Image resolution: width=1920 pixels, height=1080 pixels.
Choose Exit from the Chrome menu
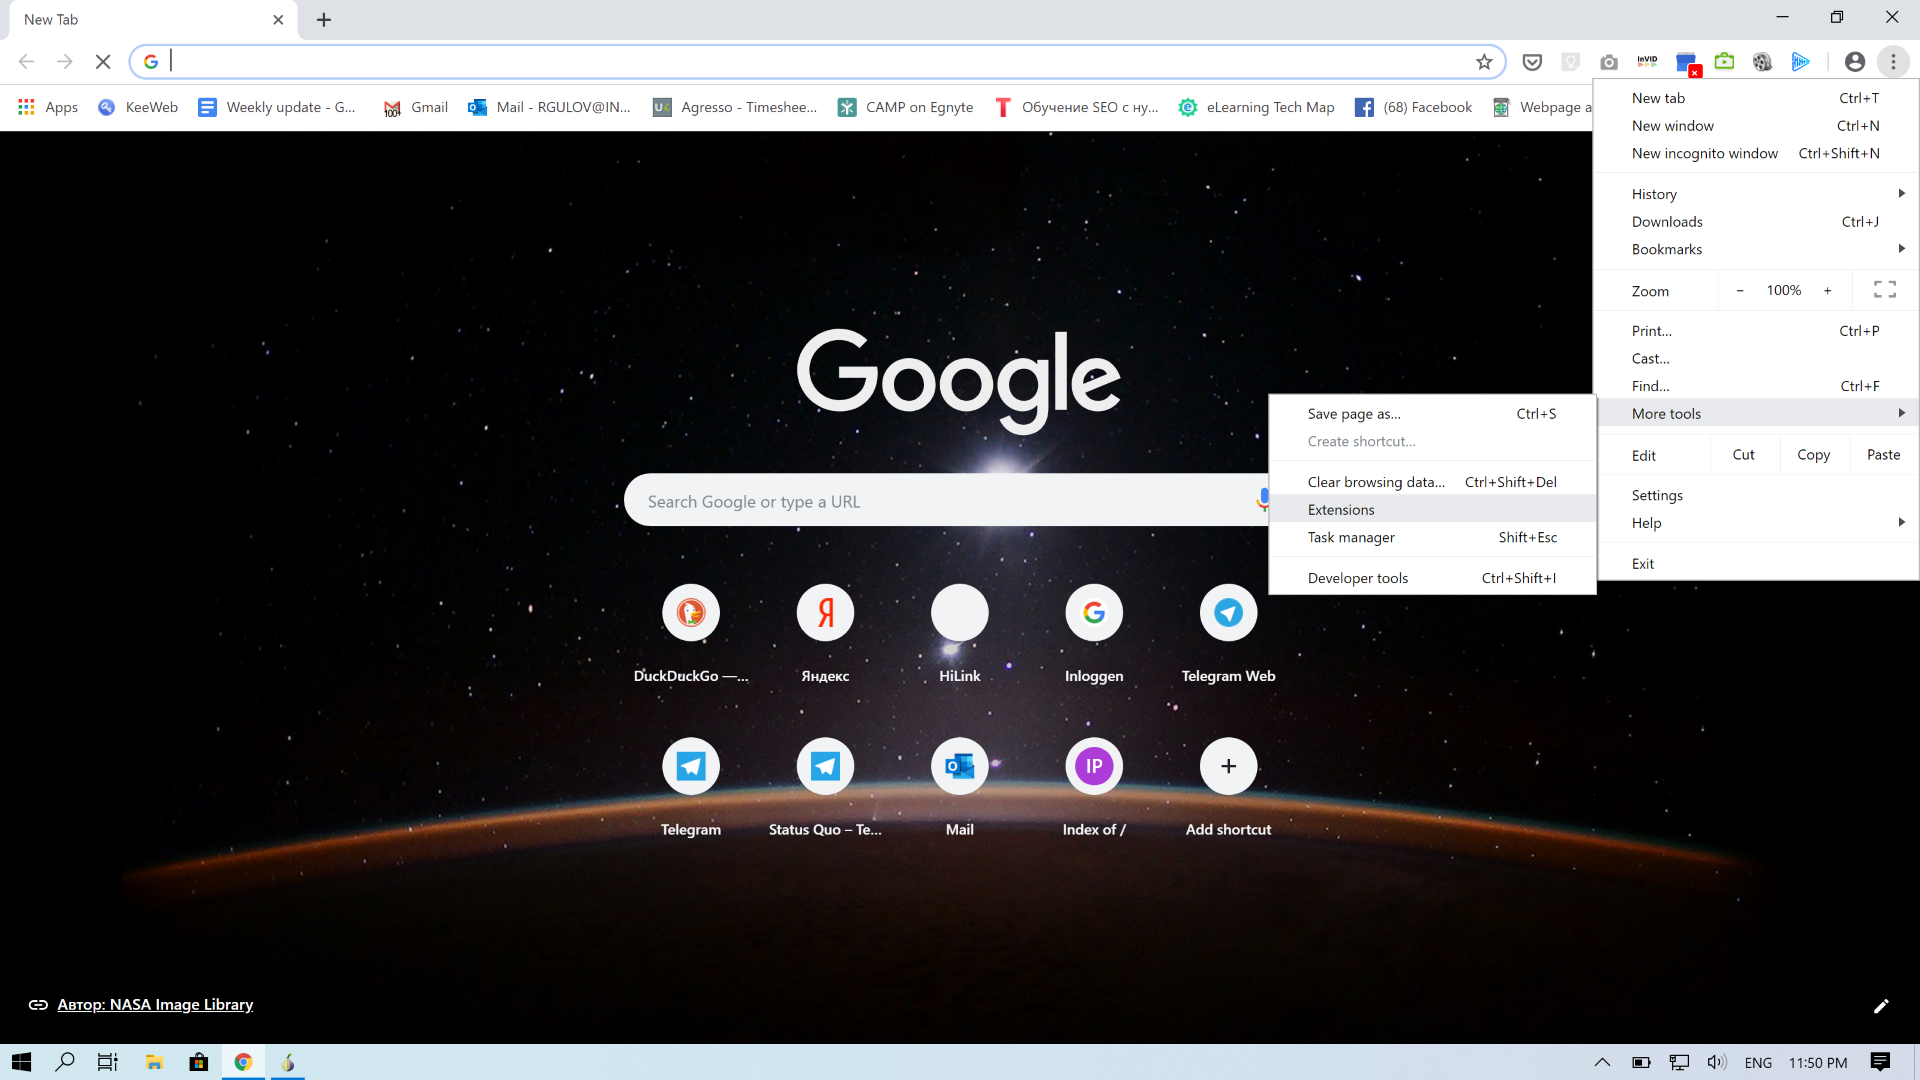tap(1758, 564)
